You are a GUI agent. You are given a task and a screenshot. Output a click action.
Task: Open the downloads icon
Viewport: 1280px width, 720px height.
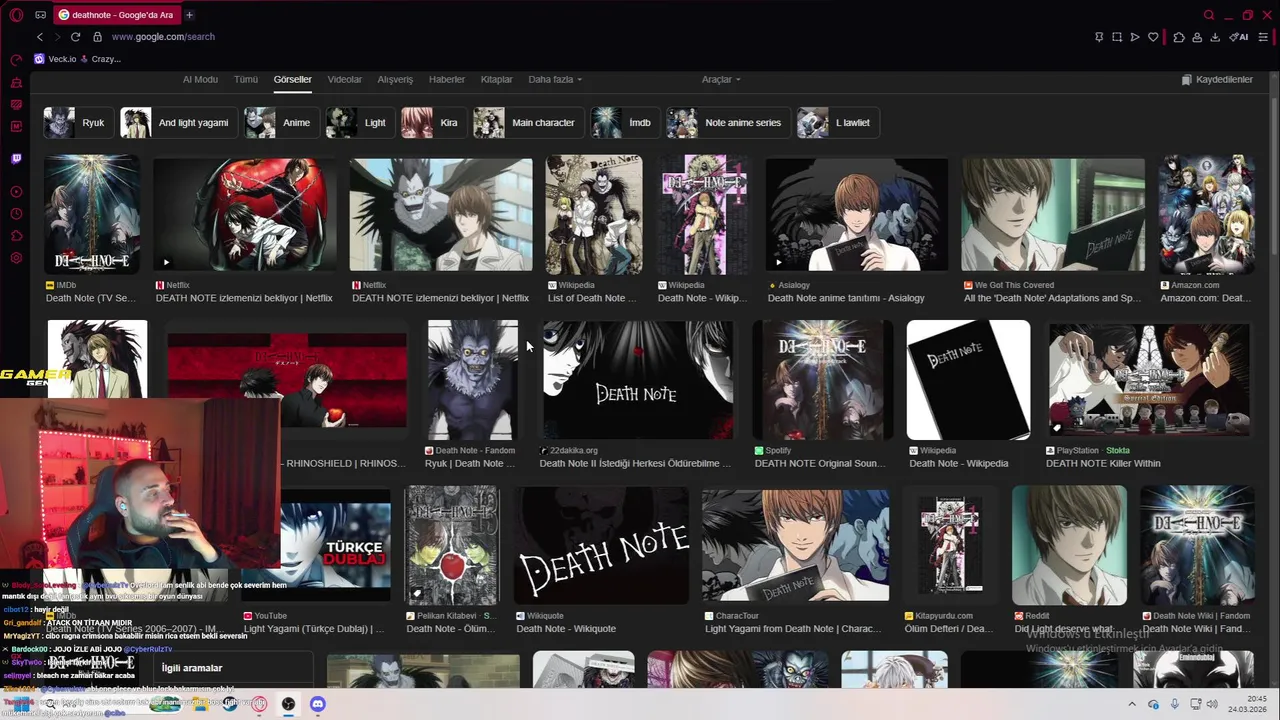point(1215,37)
